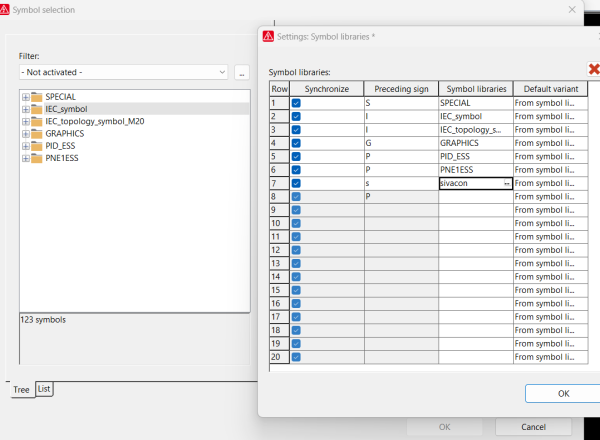The image size is (600, 440).
Task: Click the IEC_topology_symbol_M20 folder icon
Action: 37,121
